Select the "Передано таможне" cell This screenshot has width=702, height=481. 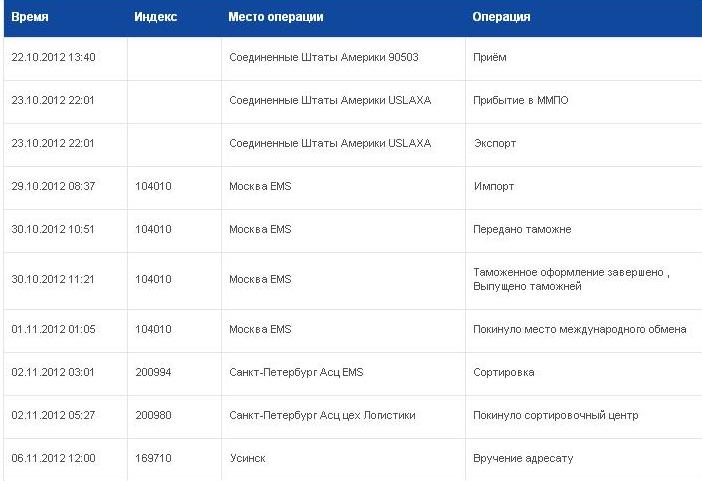(x=522, y=229)
